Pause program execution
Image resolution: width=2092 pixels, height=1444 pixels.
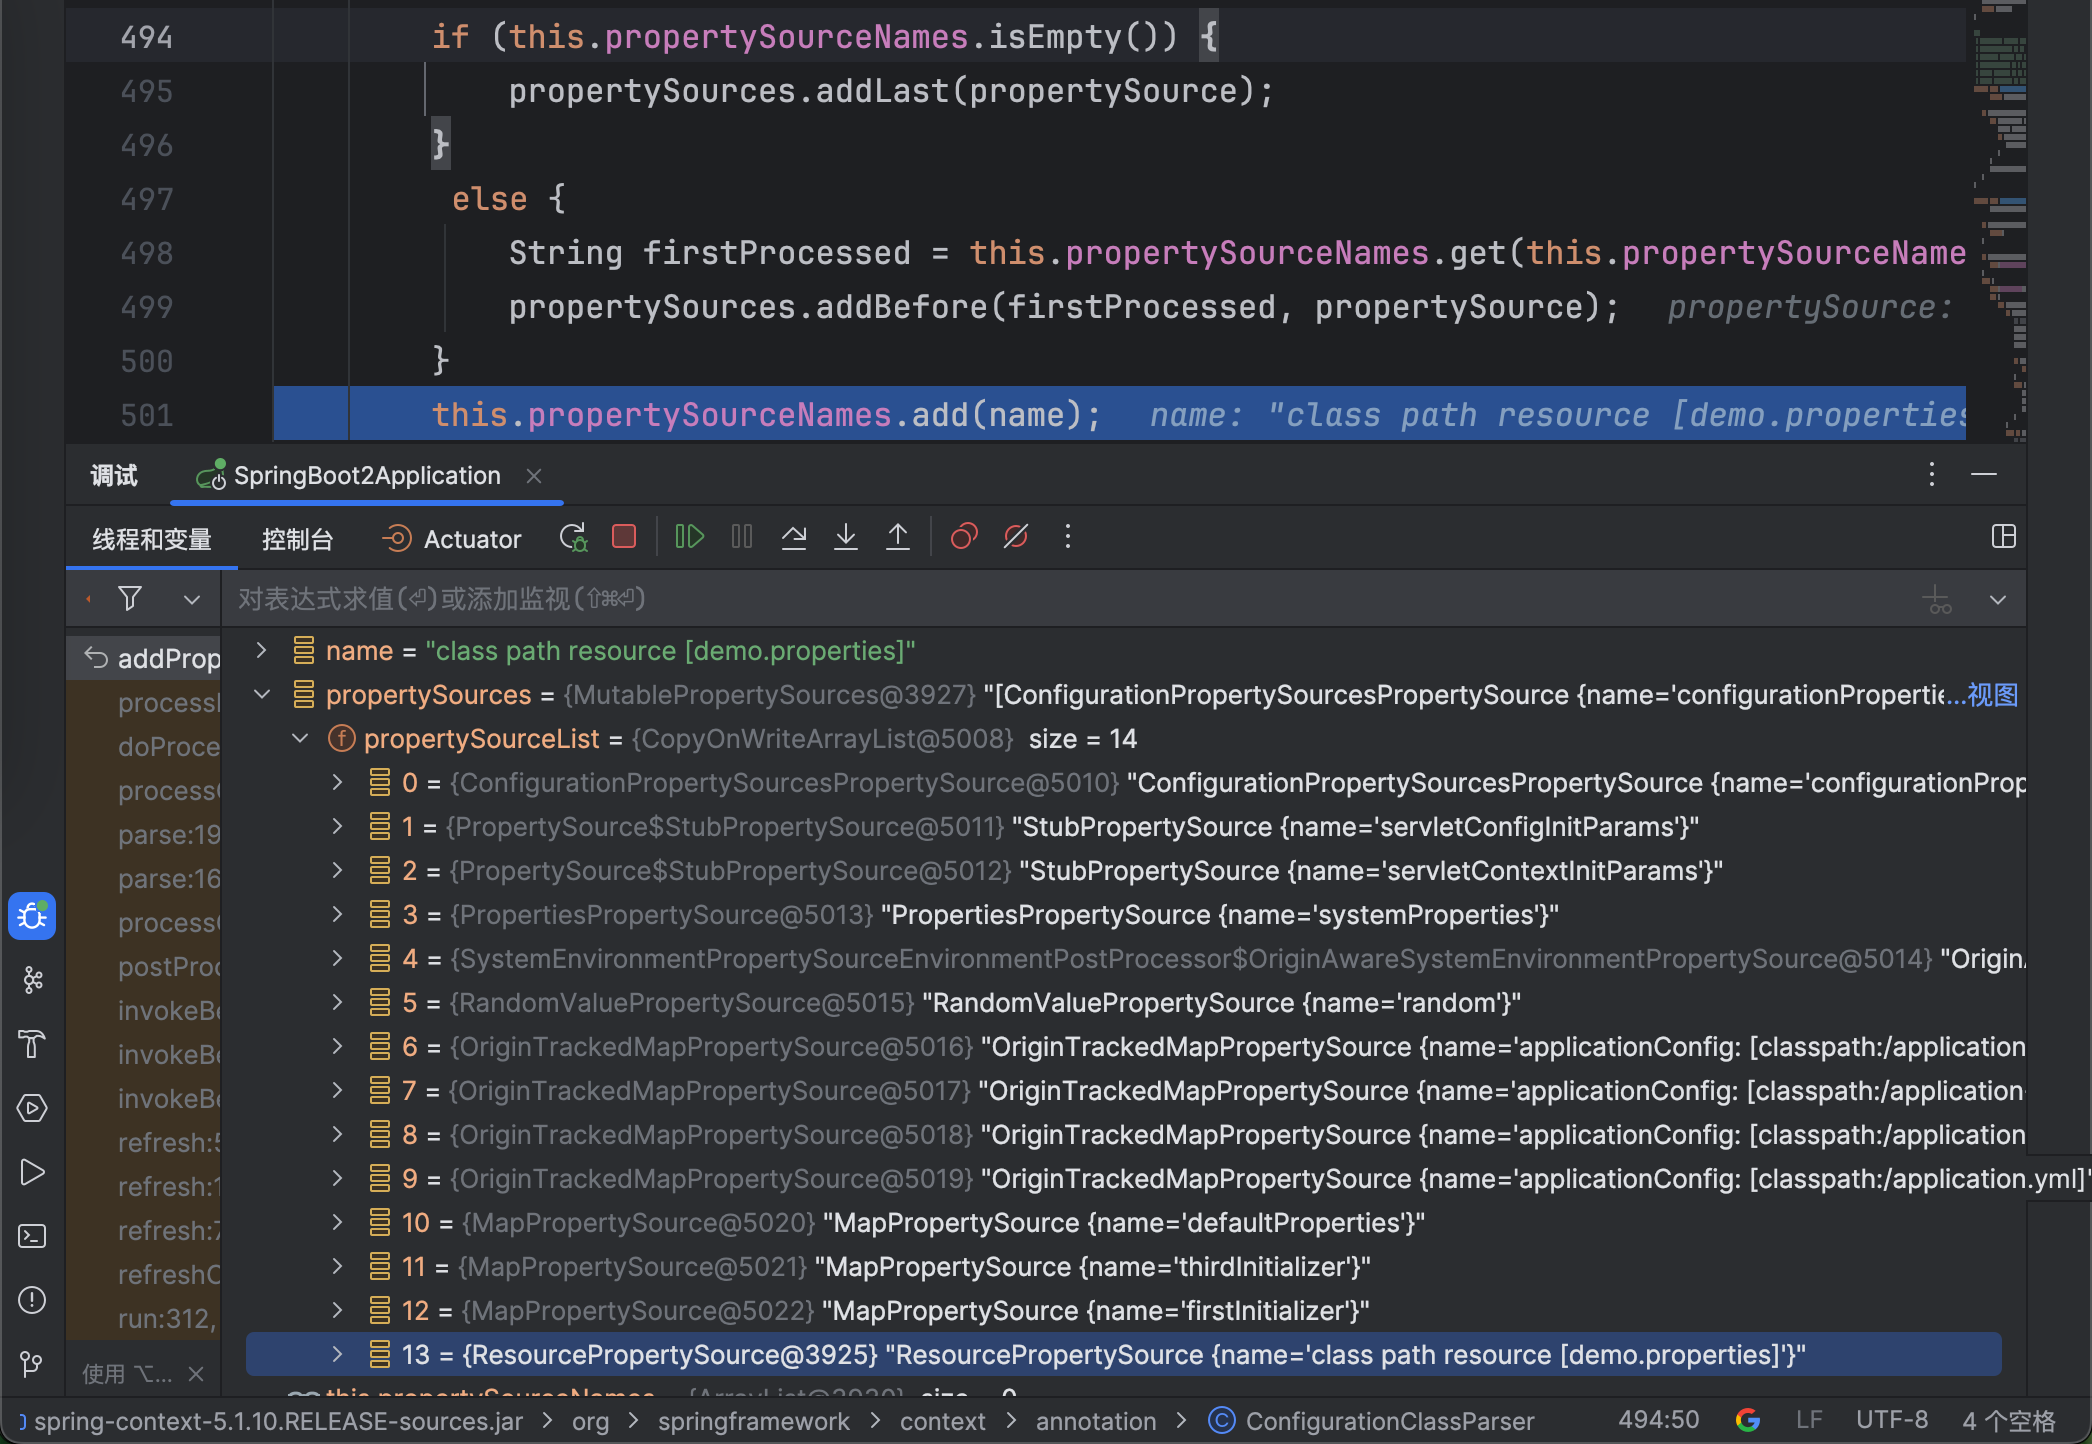[x=742, y=538]
